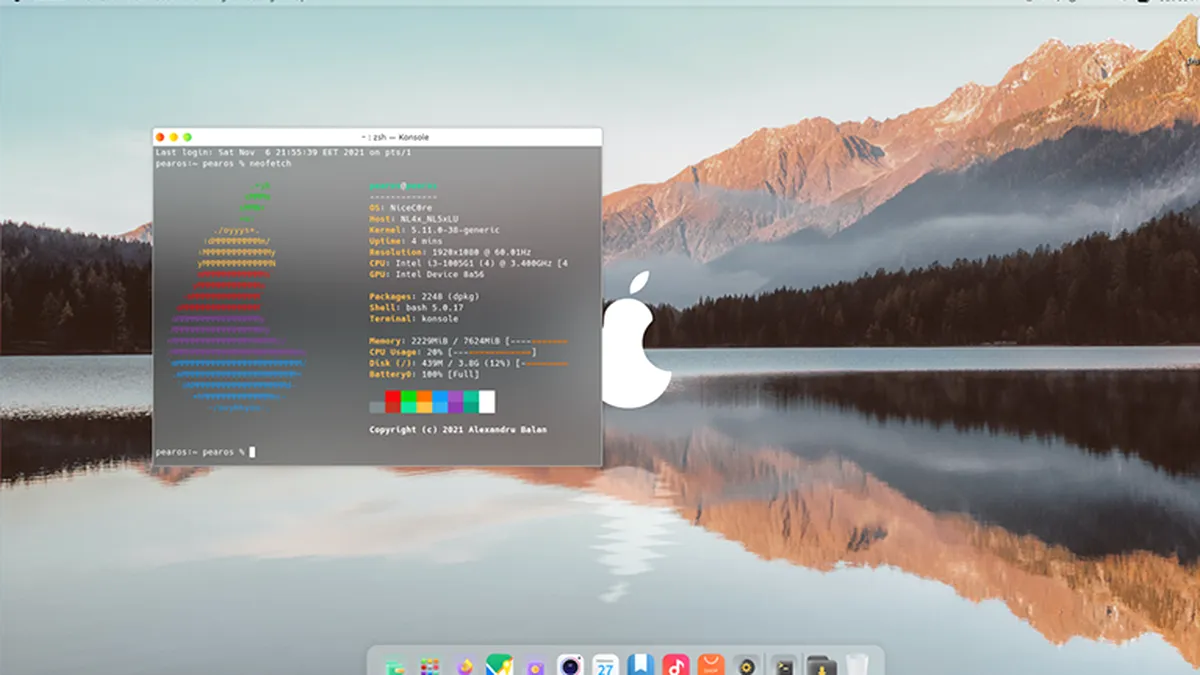Screen dimensions: 1200x675
Task: Click the "Shell: bash 5.0.17" line
Action: click(x=414, y=308)
